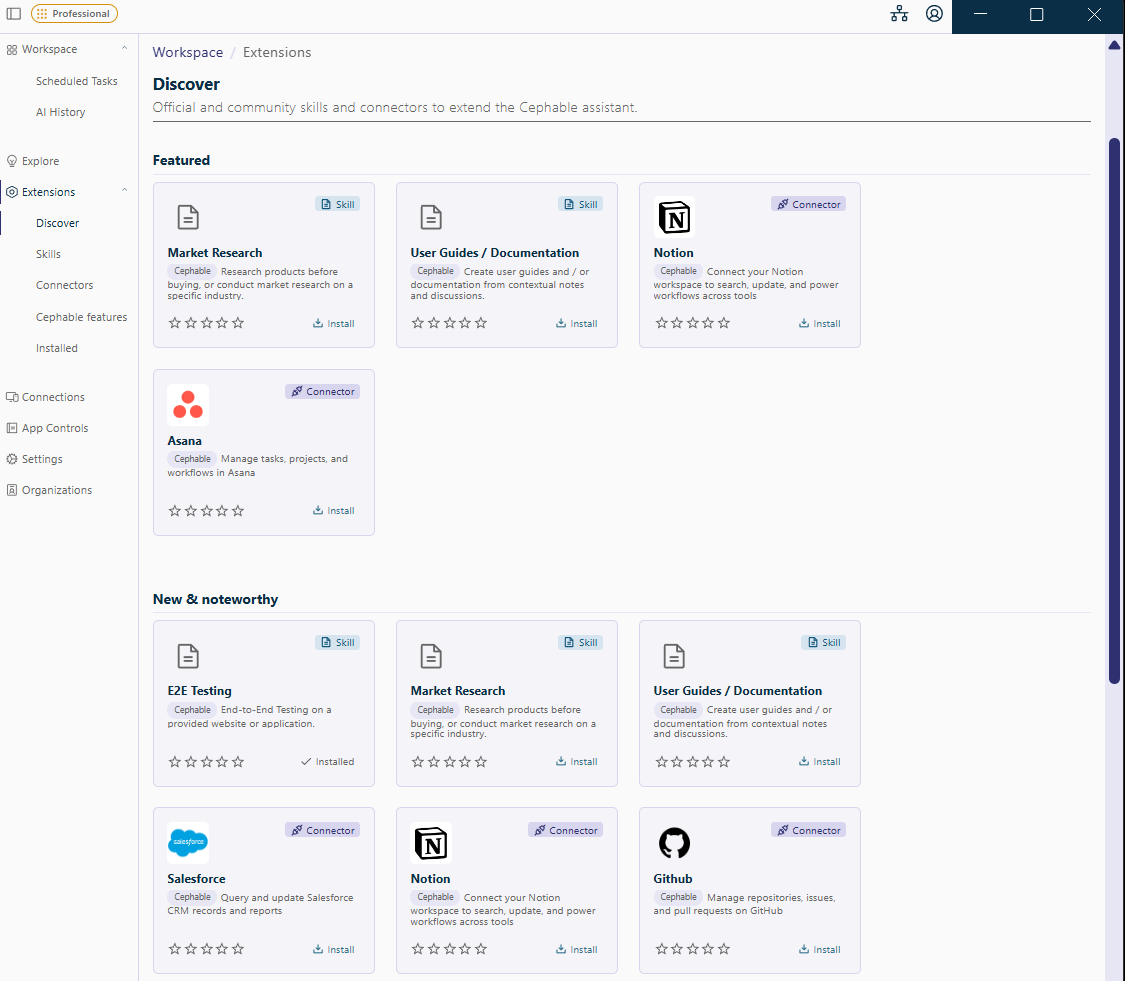
Task: Collapse the Workspace section chevron
Action: coord(124,49)
